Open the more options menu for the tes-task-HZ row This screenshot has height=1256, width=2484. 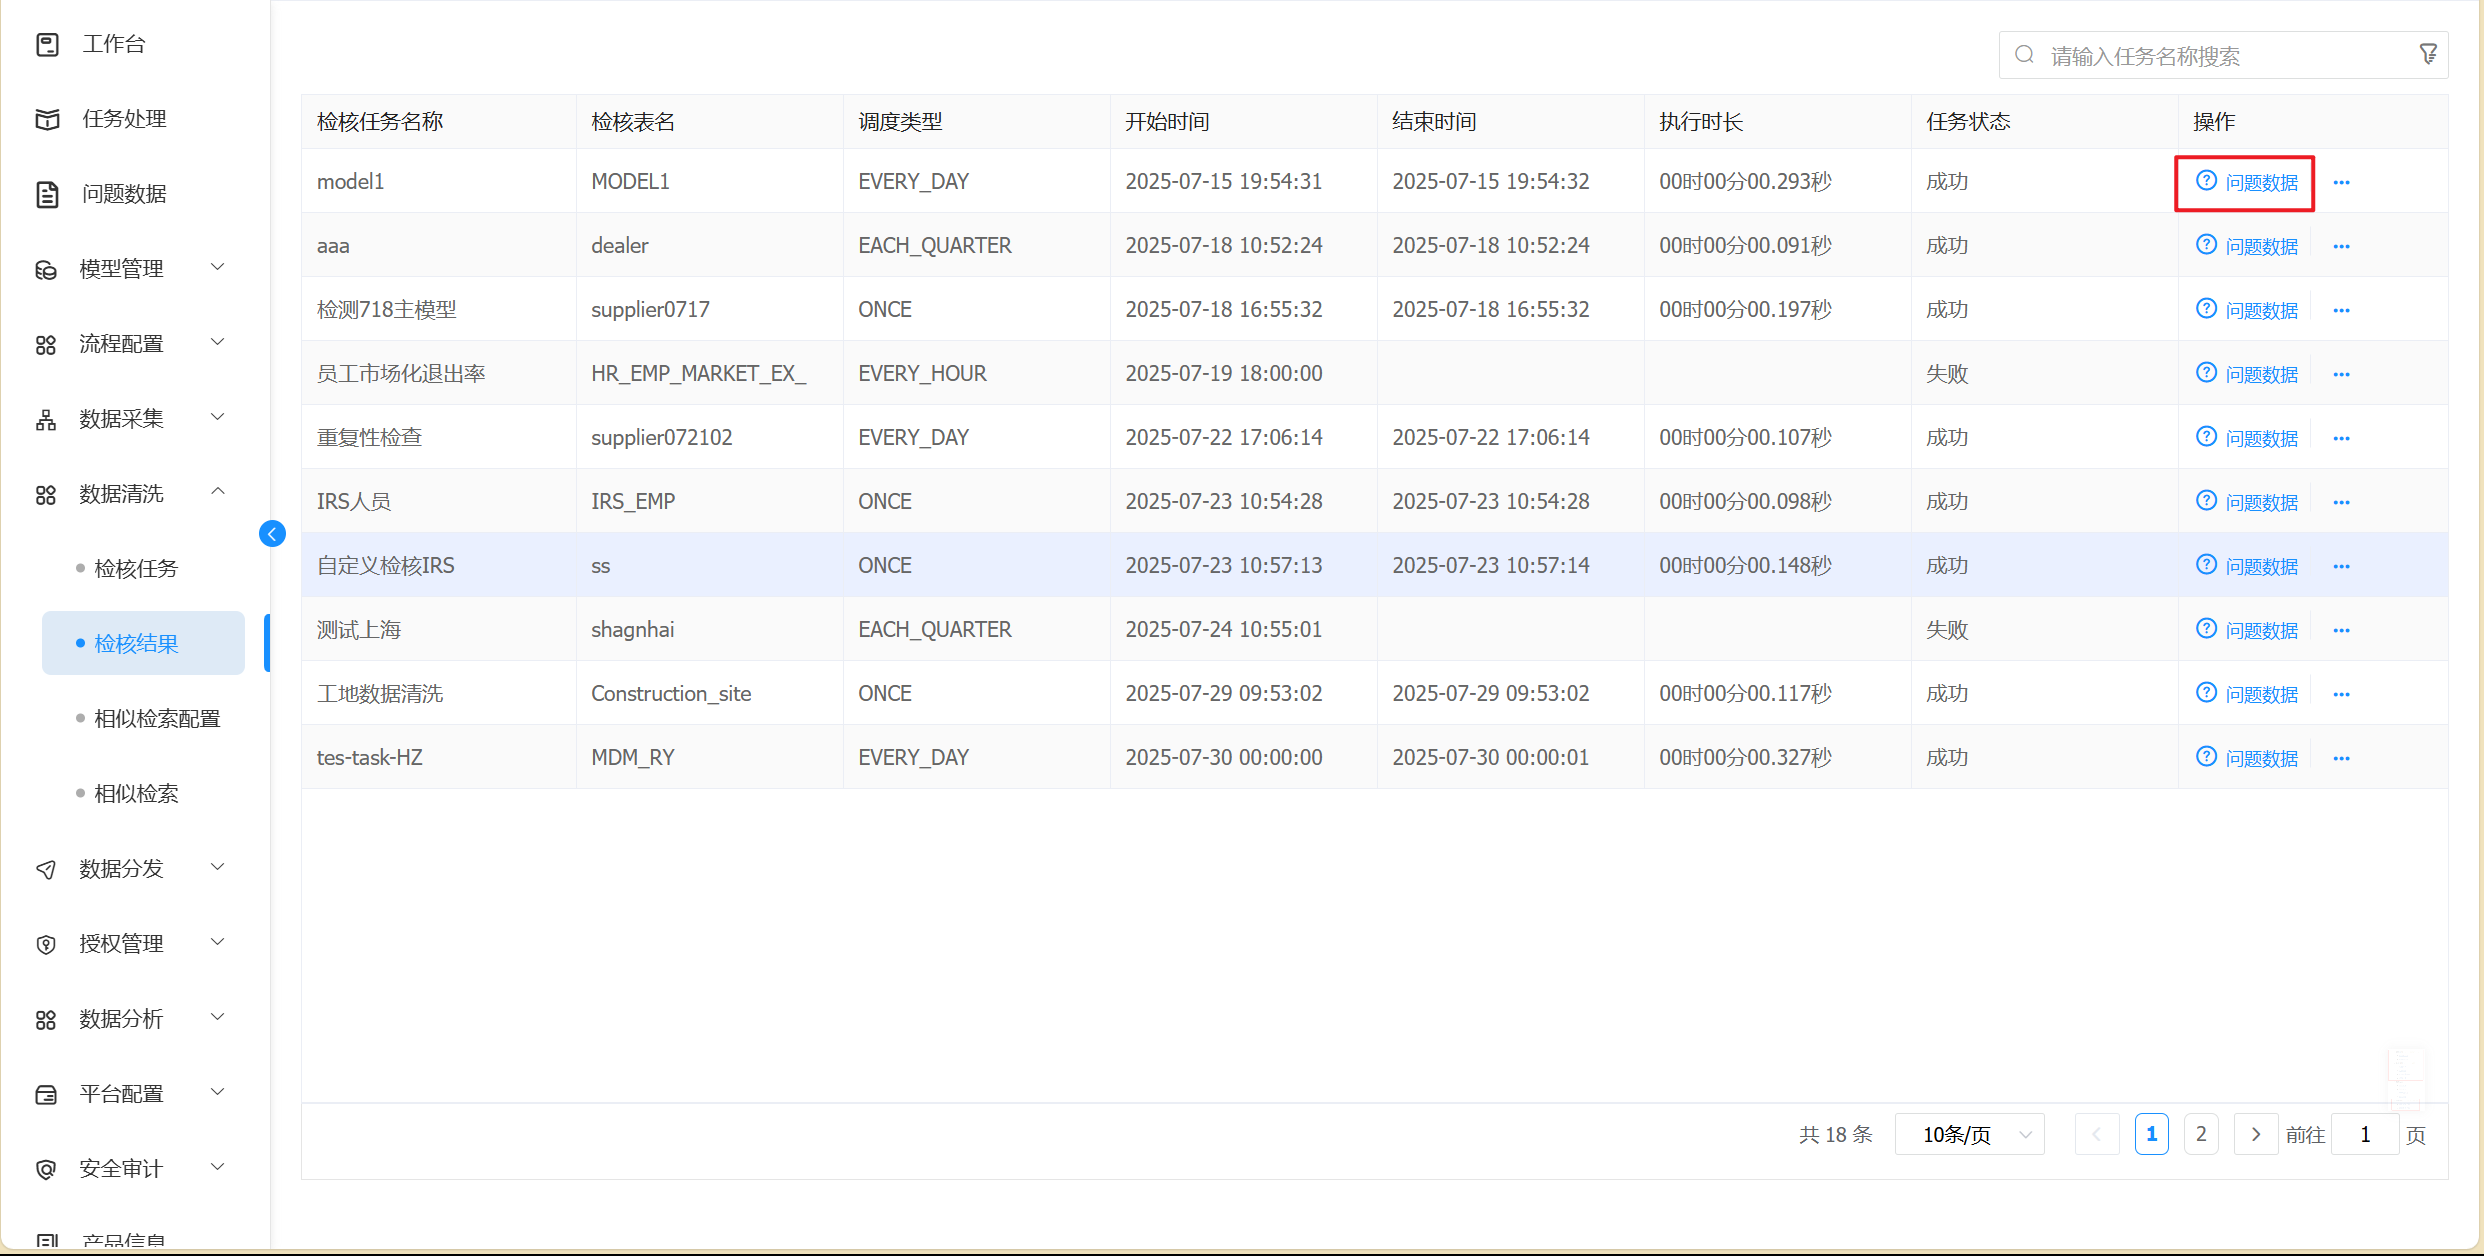point(2341,759)
